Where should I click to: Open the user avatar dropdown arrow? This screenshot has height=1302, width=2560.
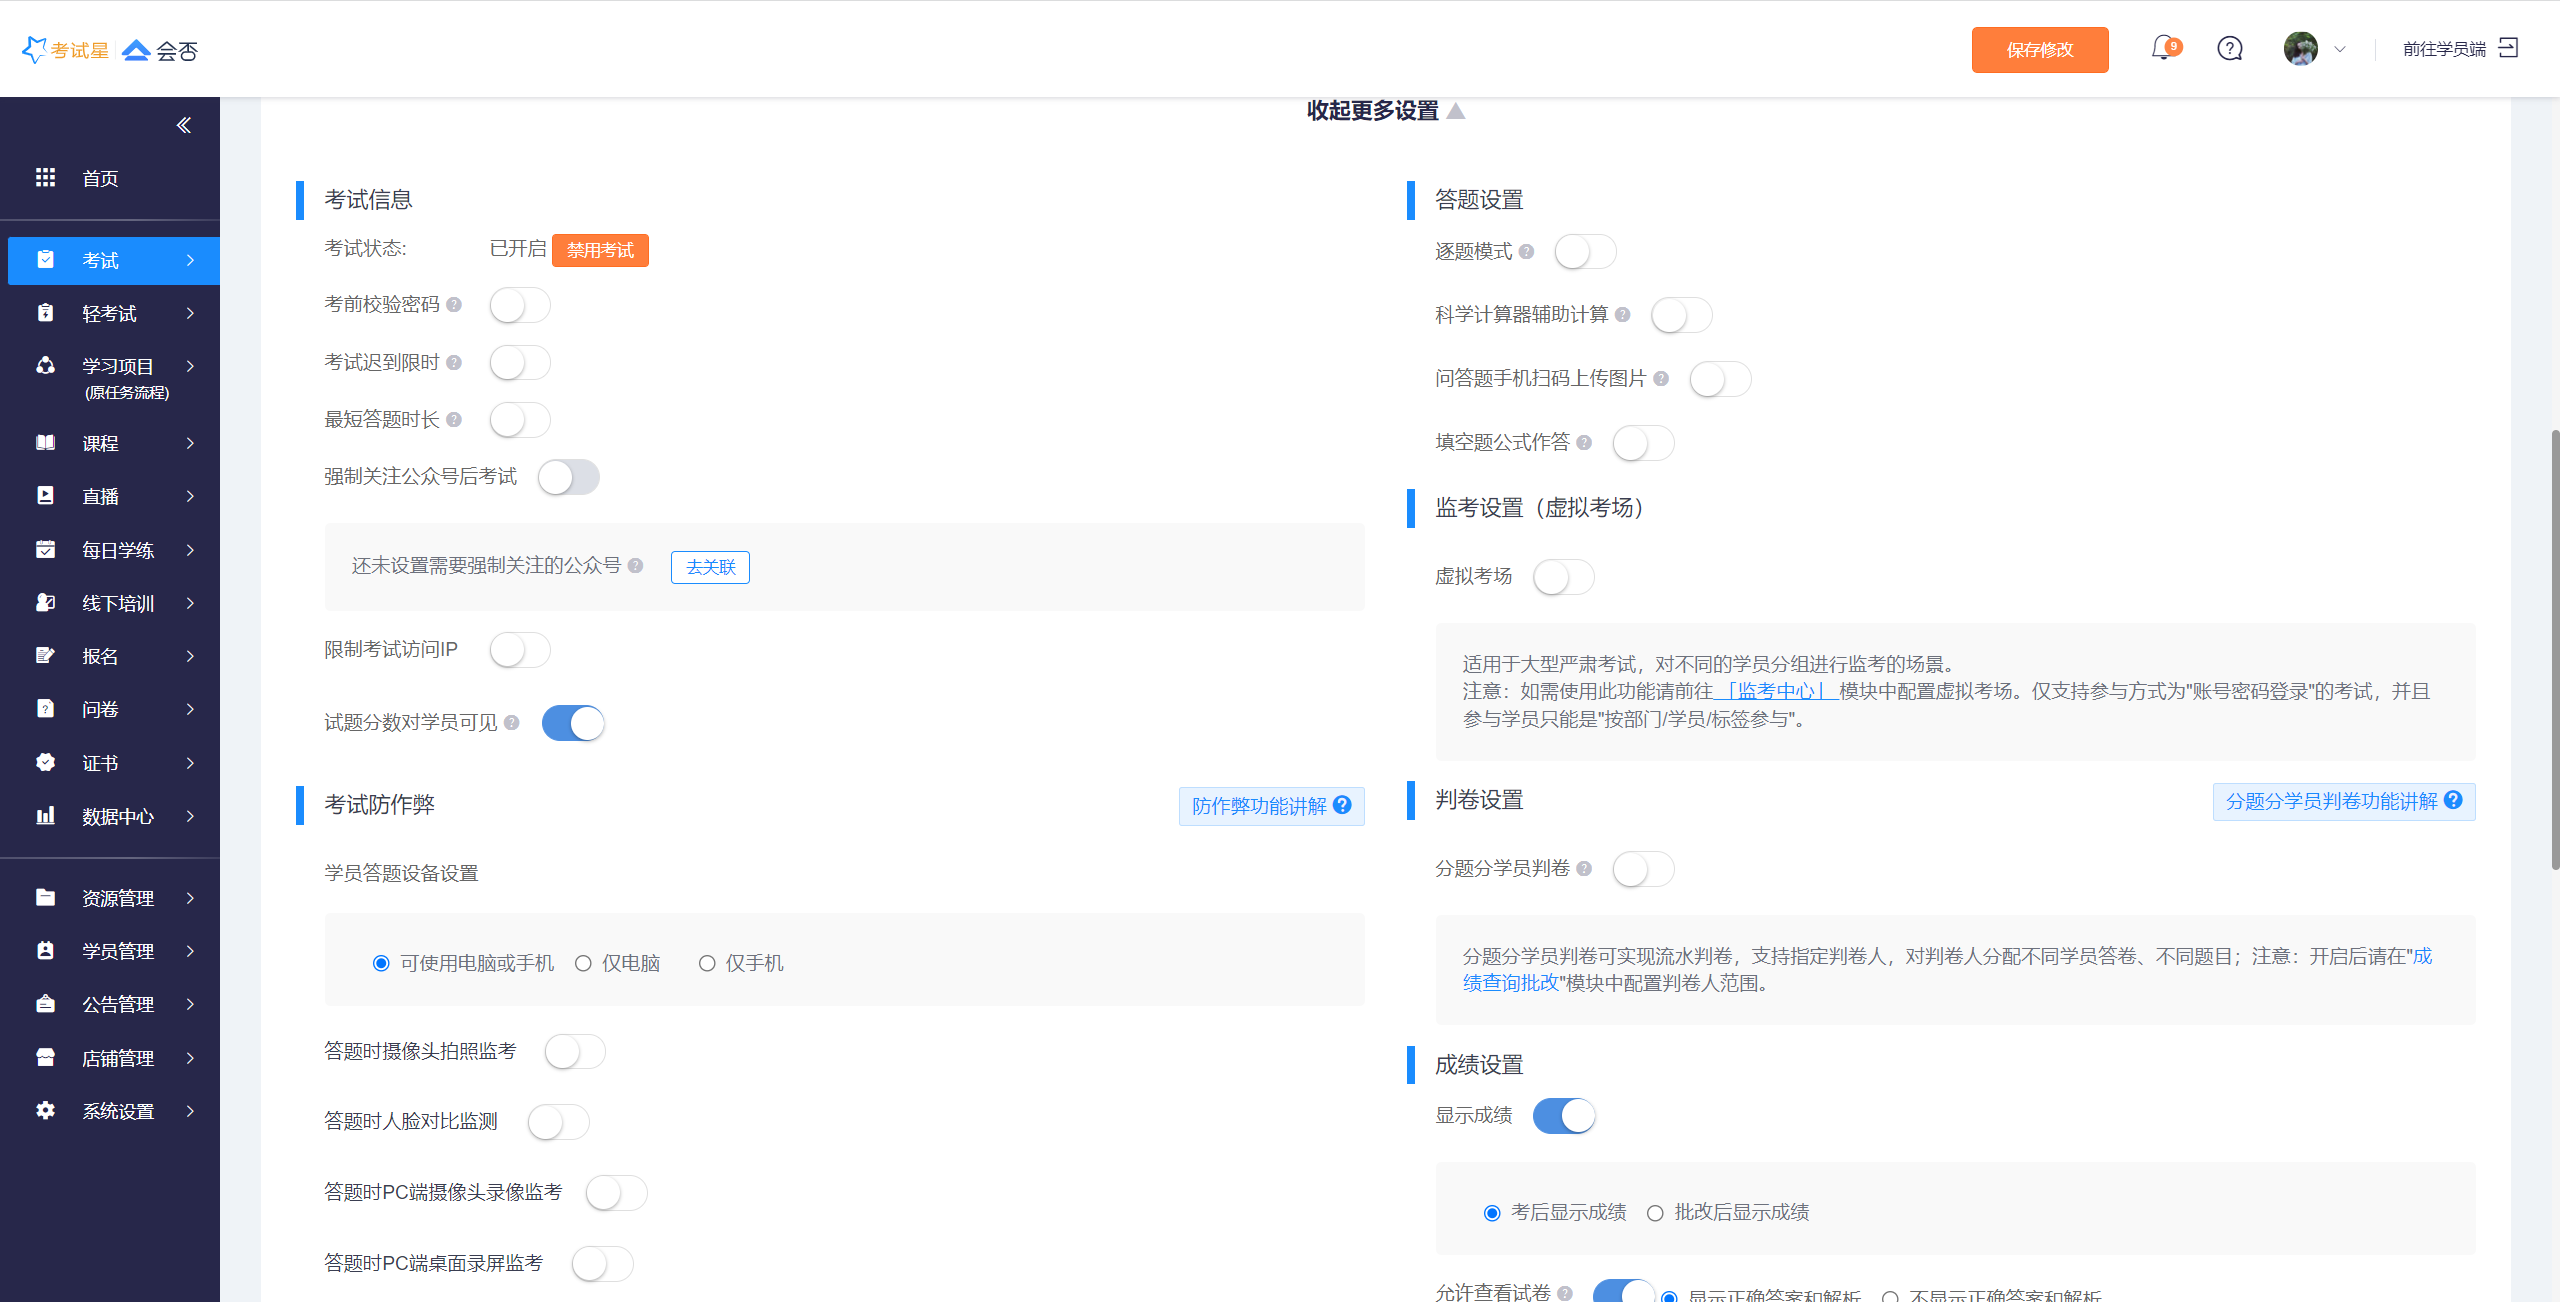point(2340,49)
